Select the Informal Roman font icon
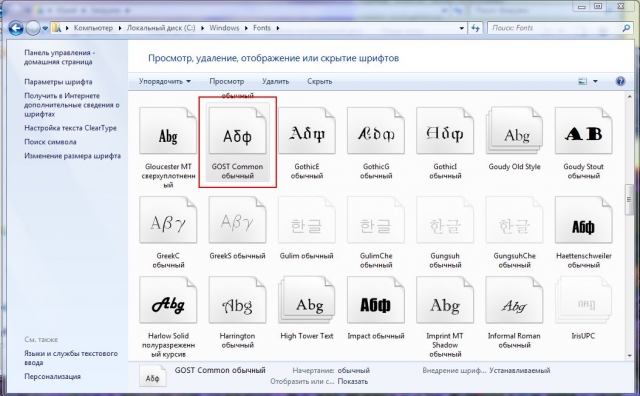The image size is (640, 396). 514,300
